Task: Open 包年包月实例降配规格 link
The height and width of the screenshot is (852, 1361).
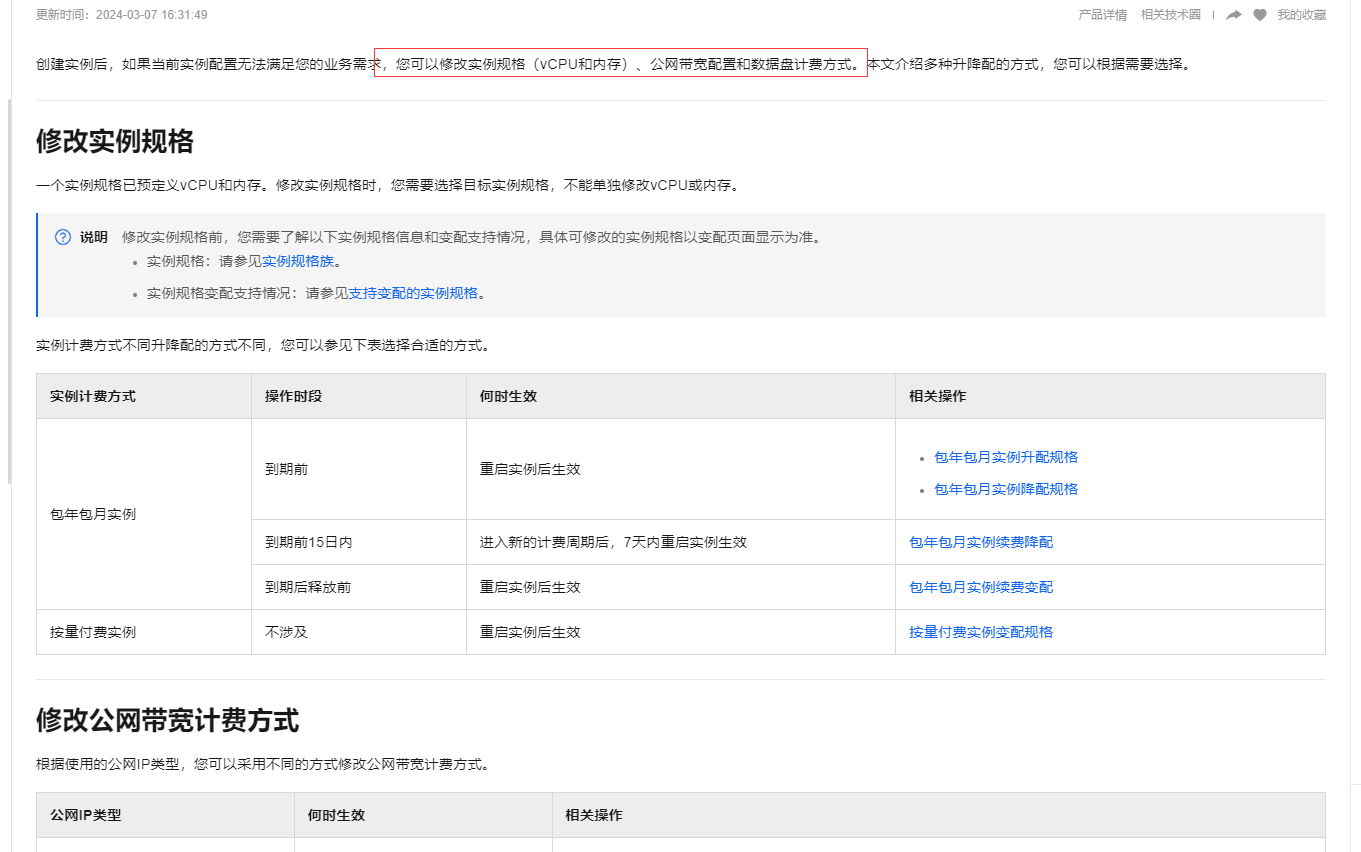Action: pos(1006,489)
